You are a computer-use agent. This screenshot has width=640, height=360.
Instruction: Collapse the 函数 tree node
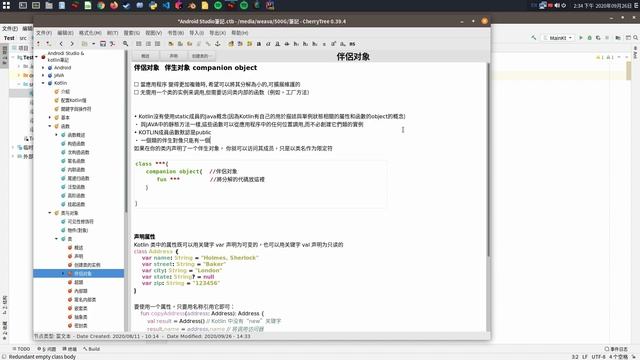point(50,126)
